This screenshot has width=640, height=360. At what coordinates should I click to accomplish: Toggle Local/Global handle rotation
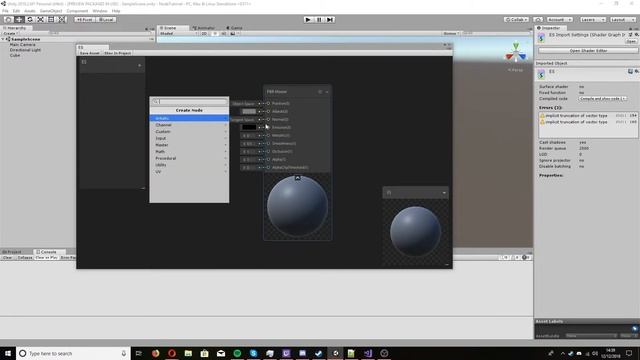(106, 20)
